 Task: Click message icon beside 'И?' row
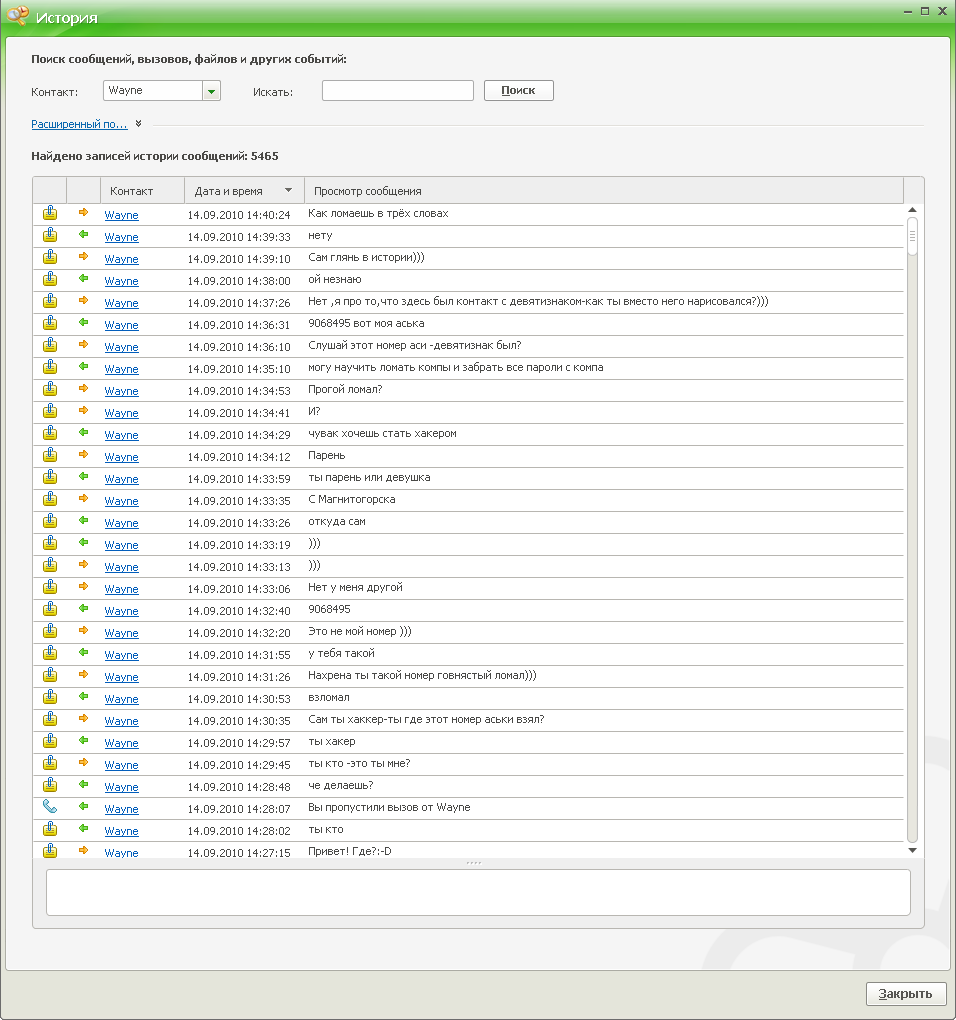pyautogui.click(x=50, y=411)
